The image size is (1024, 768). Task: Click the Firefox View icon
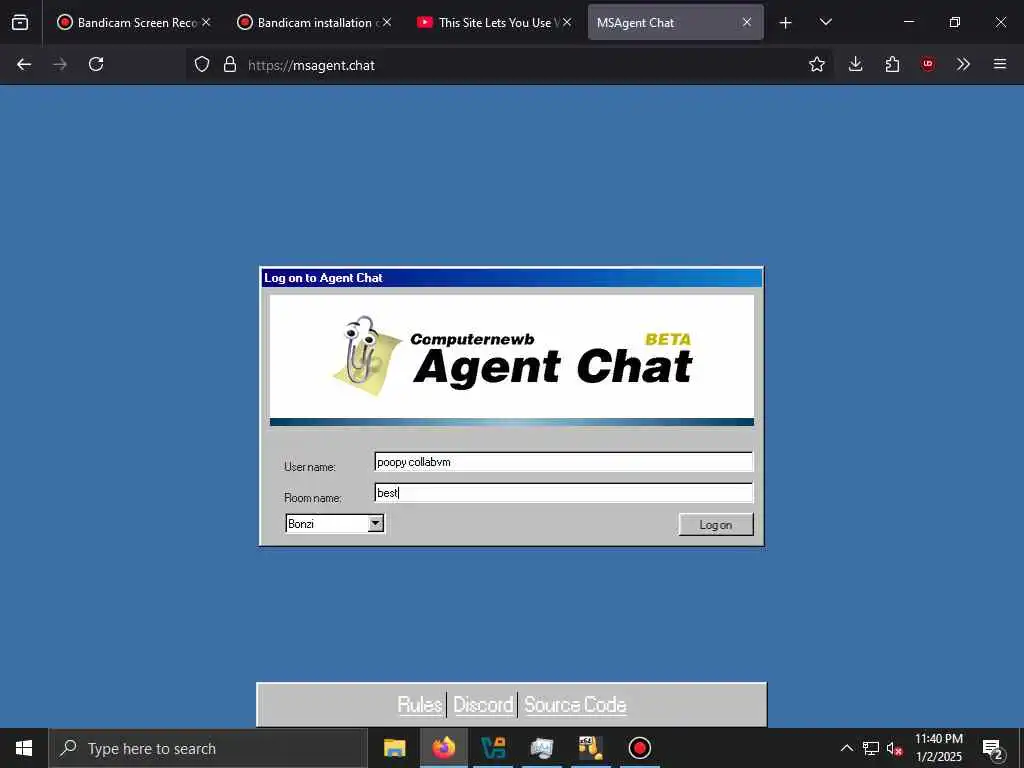click(20, 22)
